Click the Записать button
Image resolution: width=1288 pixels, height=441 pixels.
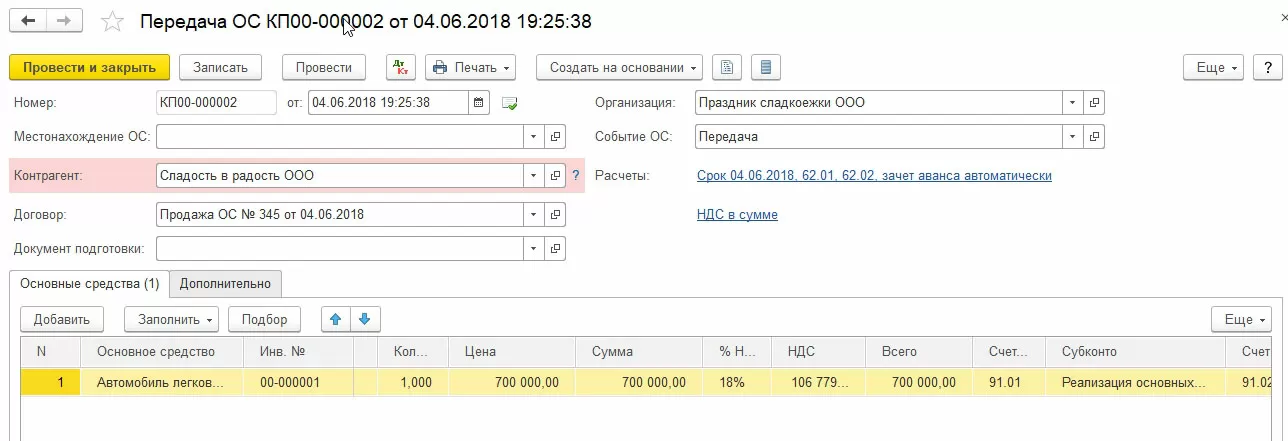coord(220,67)
